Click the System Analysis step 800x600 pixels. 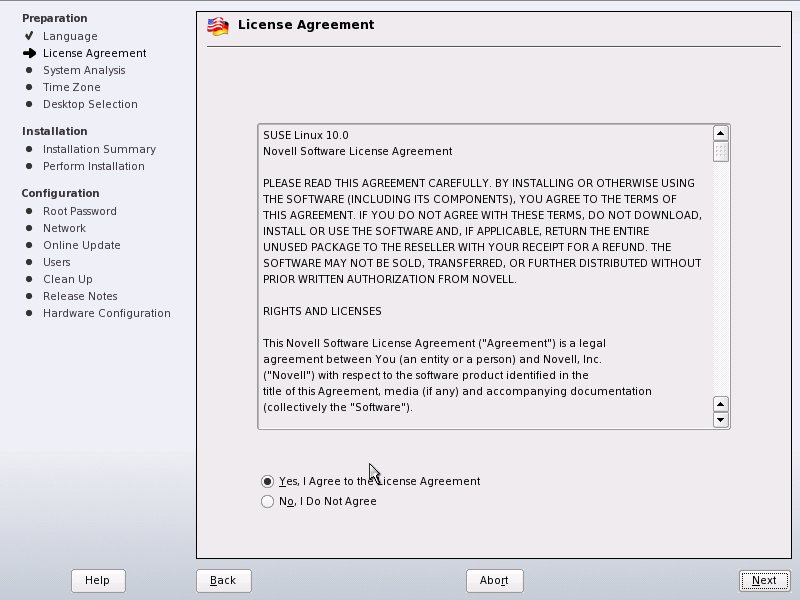84,70
